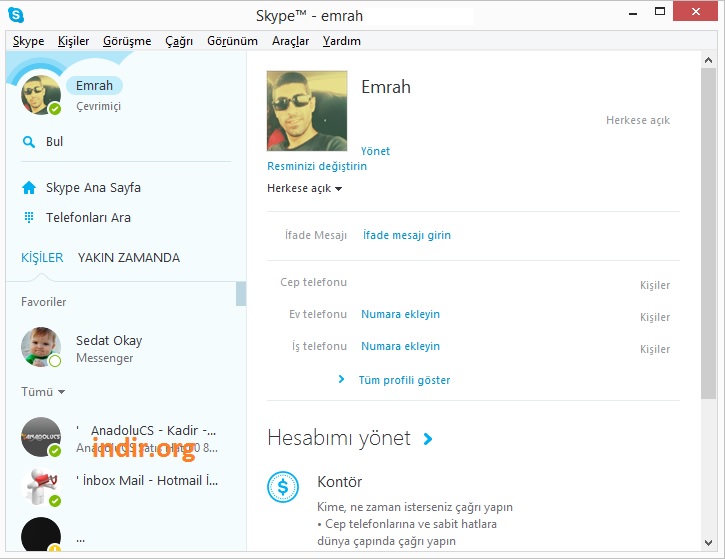Click the main panel scroll up arrow
The height and width of the screenshot is (559, 725).
[708, 60]
